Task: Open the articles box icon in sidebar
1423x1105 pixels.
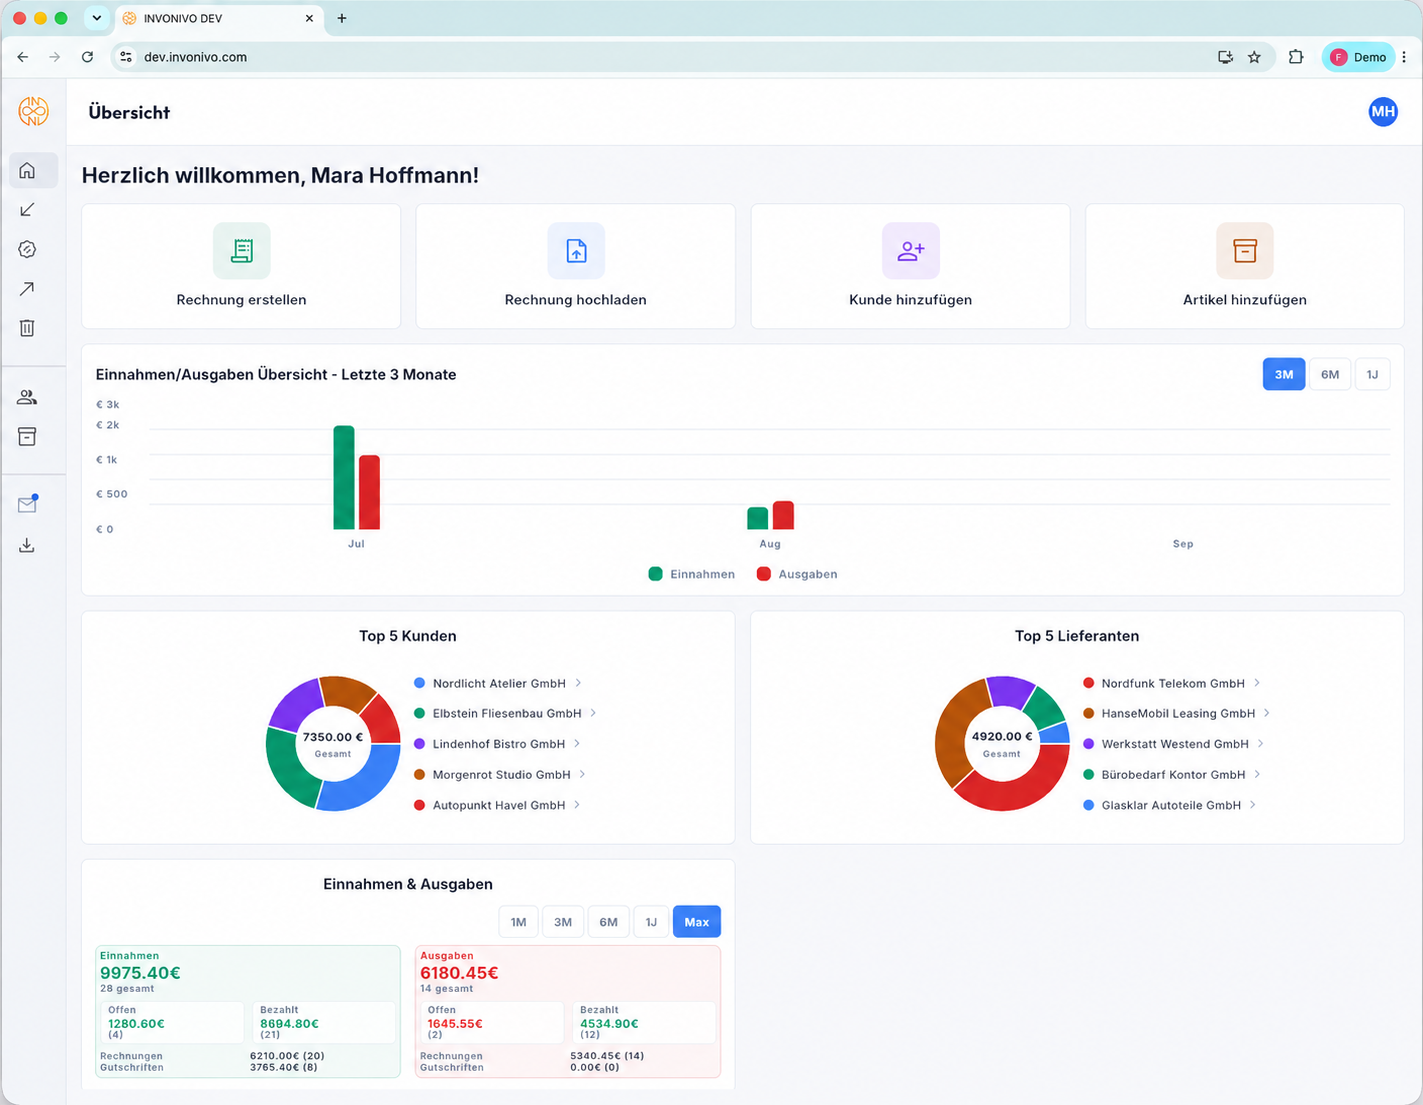Action: pyautogui.click(x=27, y=437)
